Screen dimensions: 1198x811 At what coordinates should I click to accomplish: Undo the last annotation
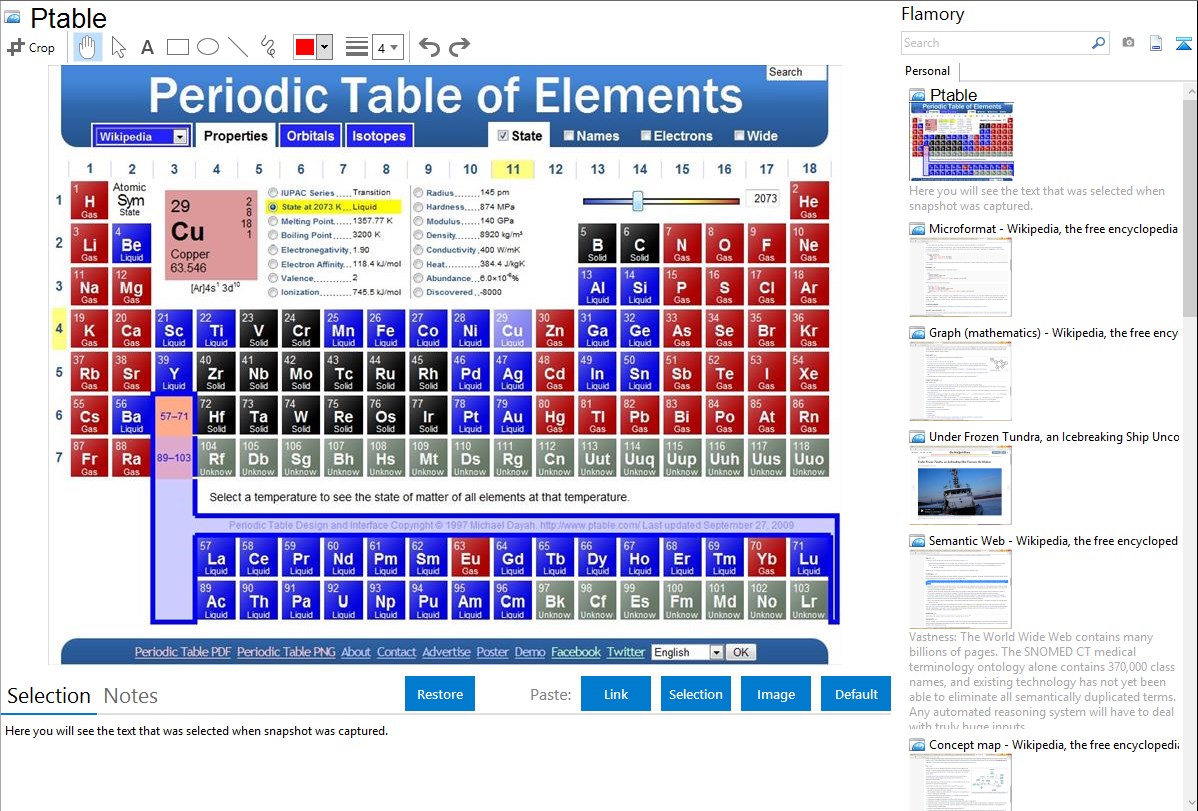tap(429, 47)
